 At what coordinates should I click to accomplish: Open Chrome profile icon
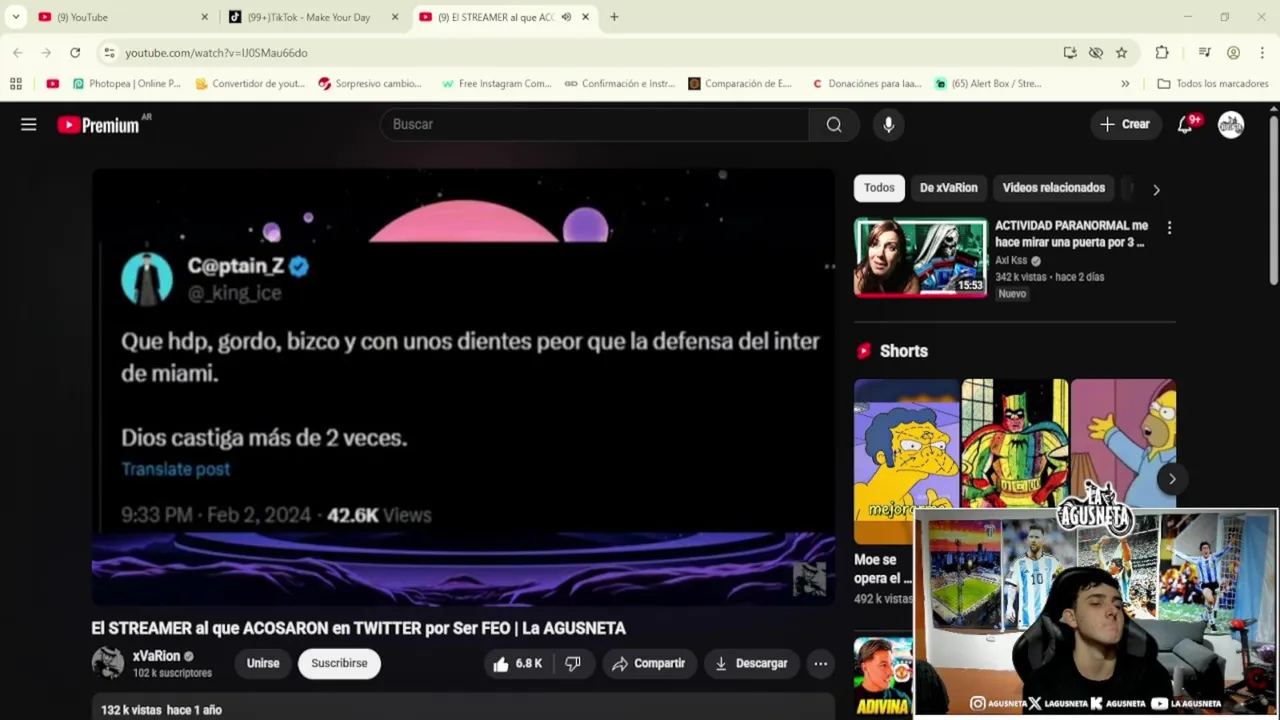point(1233,53)
